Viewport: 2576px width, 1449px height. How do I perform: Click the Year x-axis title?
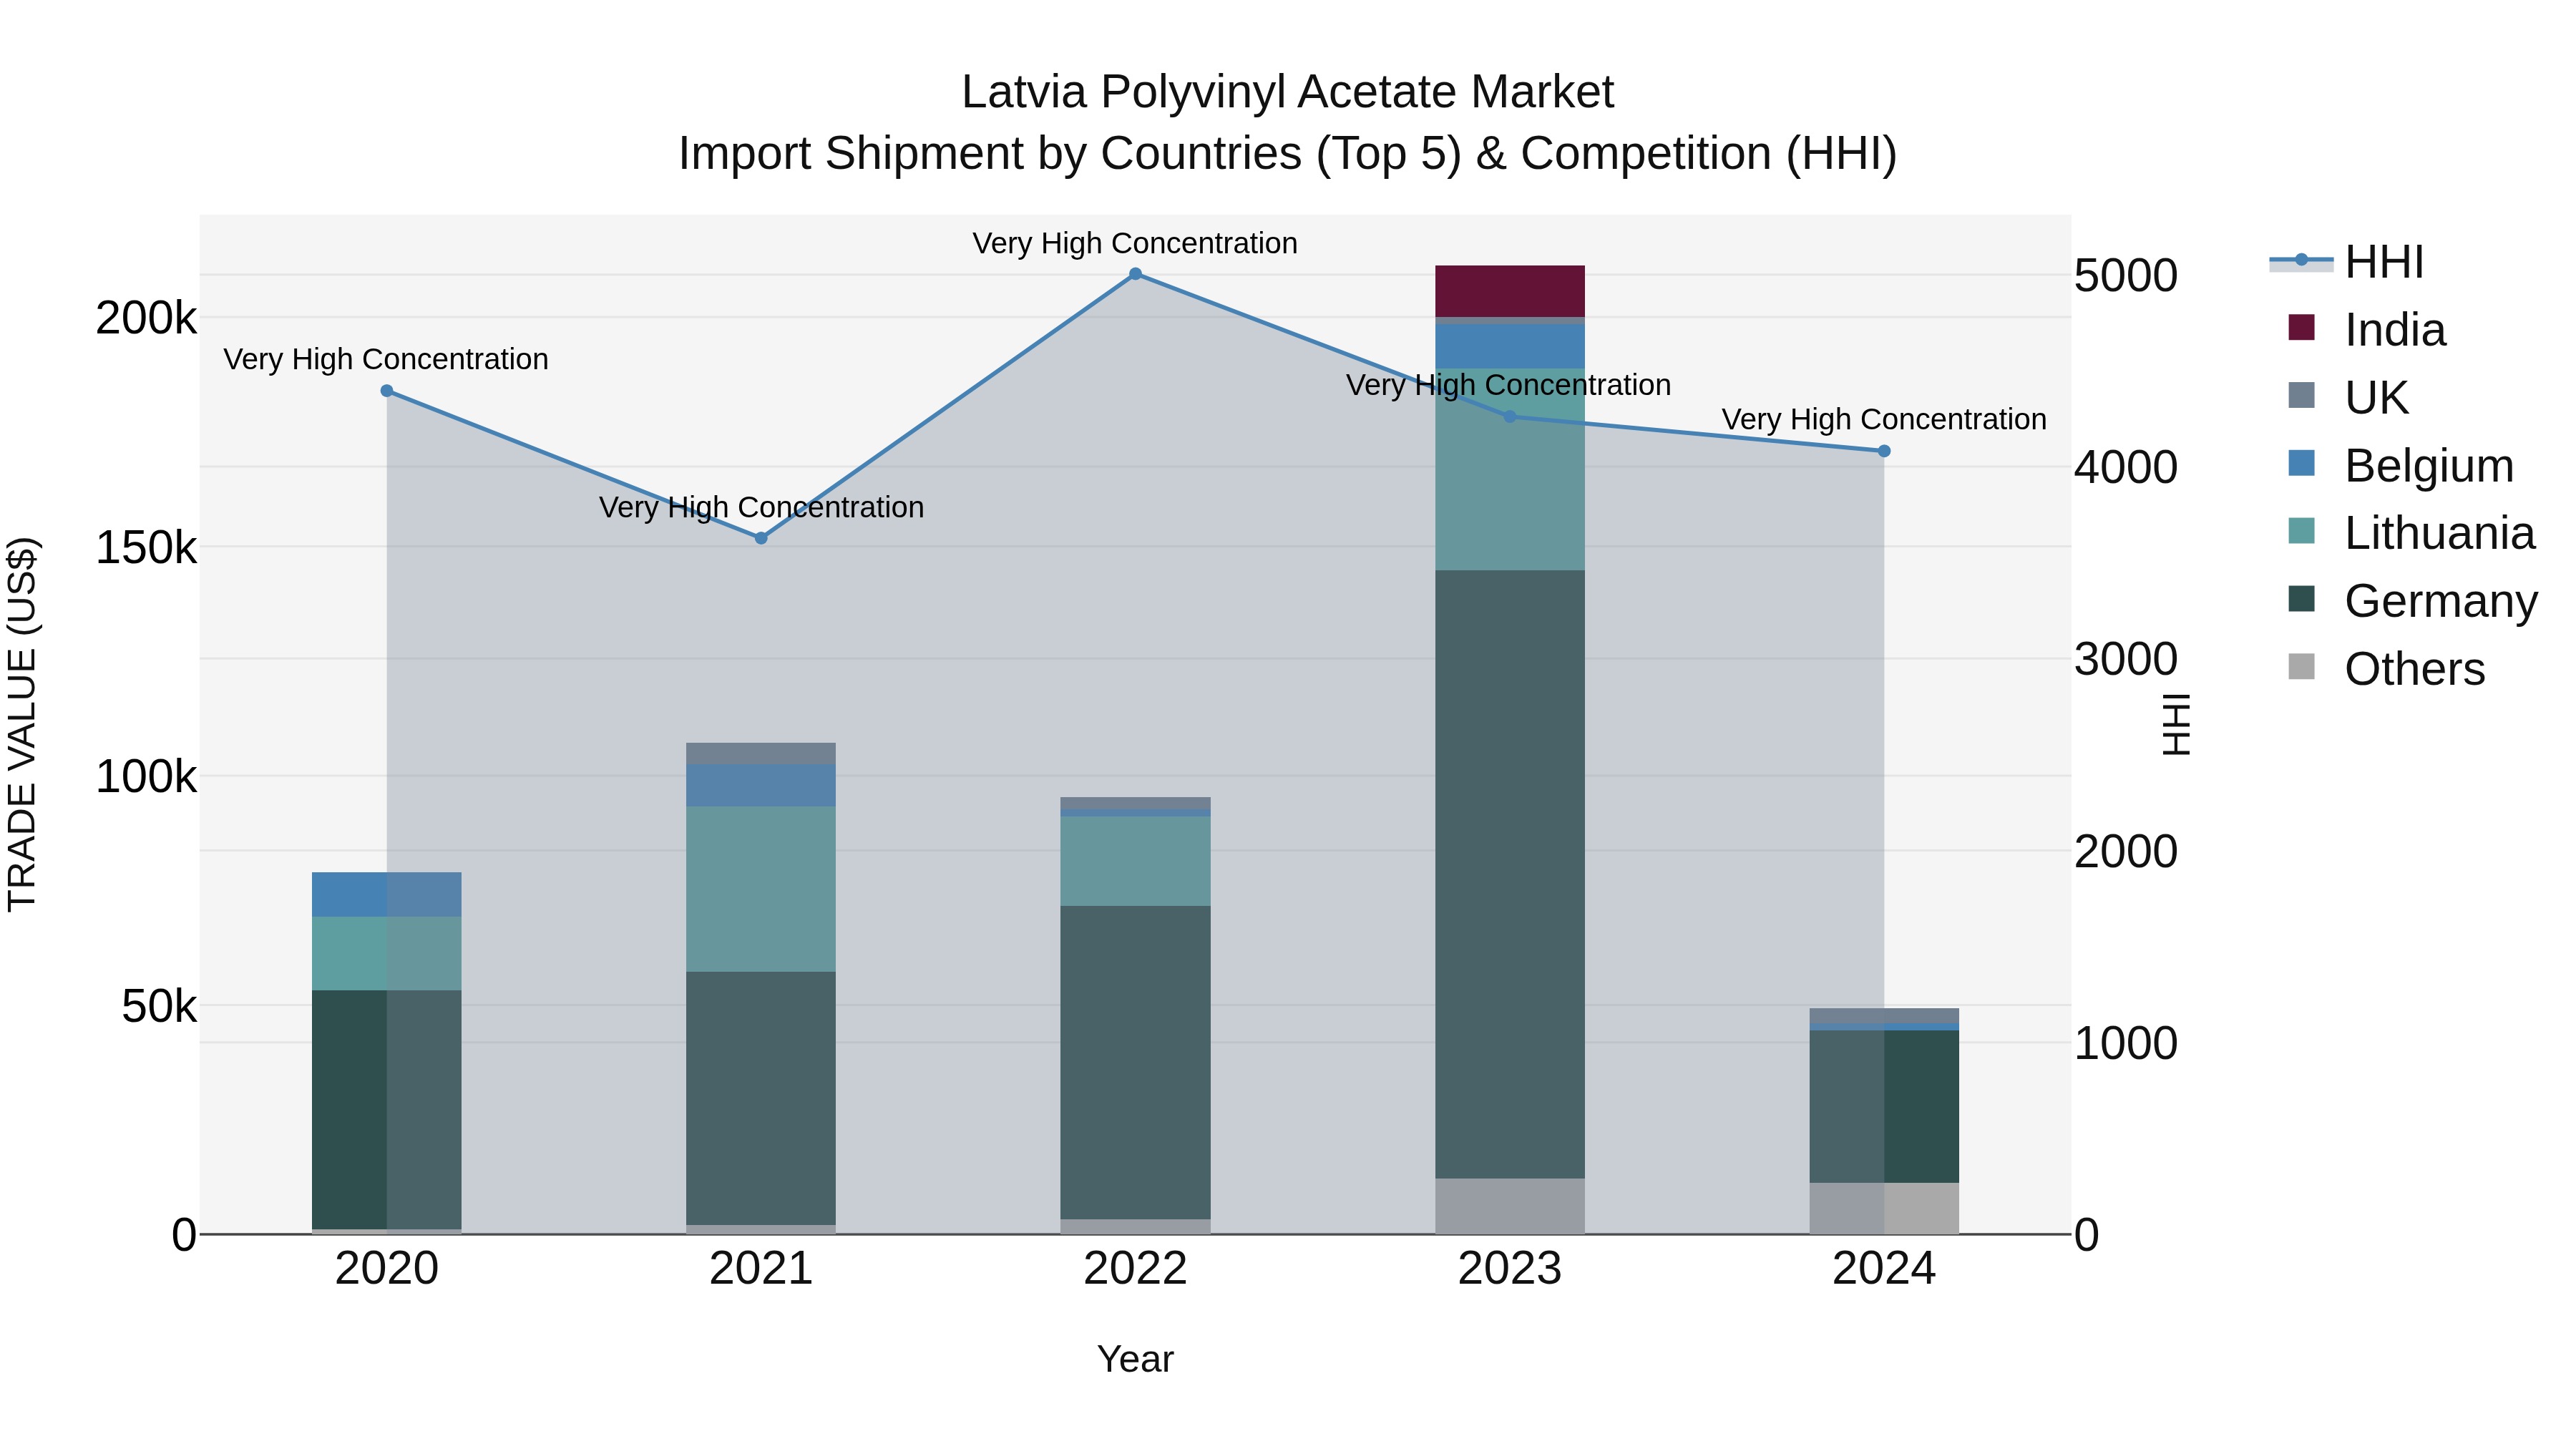click(x=1135, y=1360)
